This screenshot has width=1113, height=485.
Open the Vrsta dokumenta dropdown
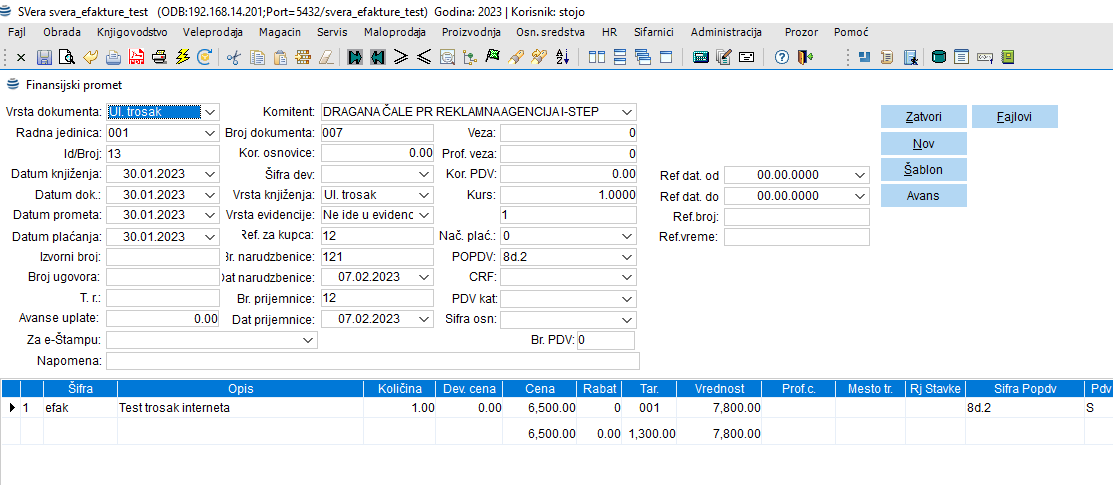pos(210,112)
